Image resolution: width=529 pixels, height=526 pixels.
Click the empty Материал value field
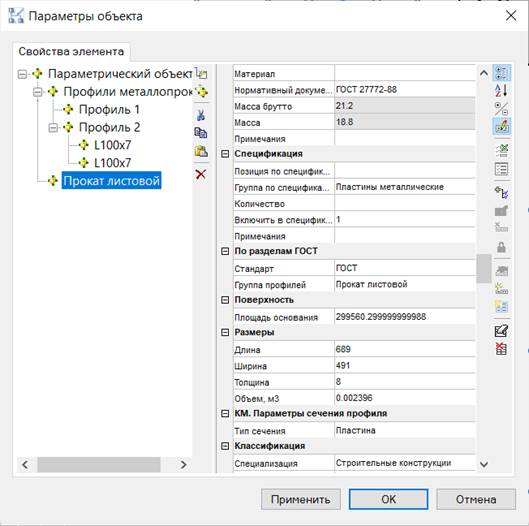click(x=405, y=73)
